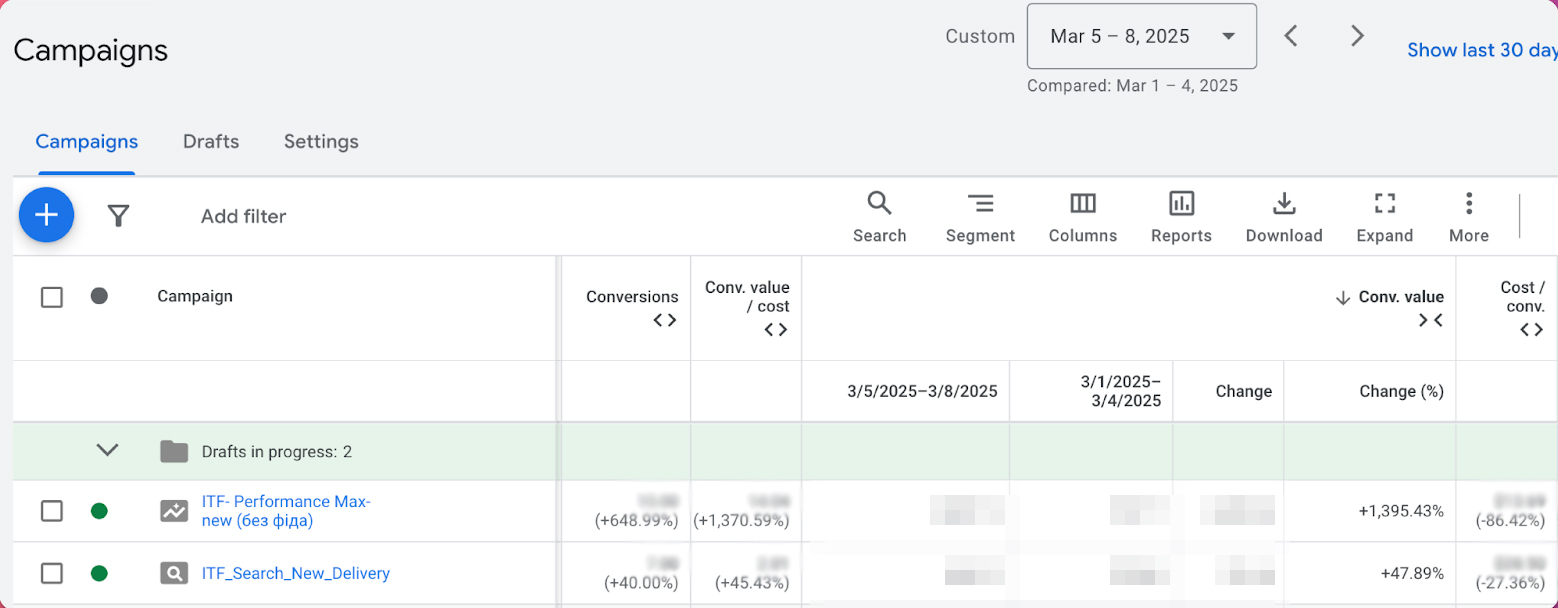Click the blue plus new campaign button
This screenshot has height=608, width=1558.
click(46, 215)
